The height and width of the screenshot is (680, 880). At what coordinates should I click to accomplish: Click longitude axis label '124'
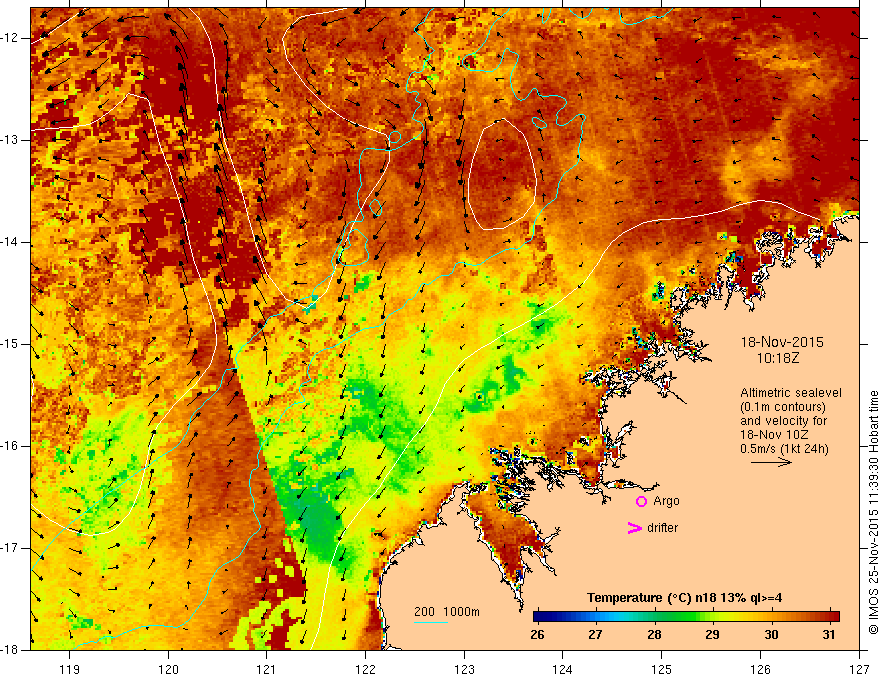pyautogui.click(x=563, y=669)
